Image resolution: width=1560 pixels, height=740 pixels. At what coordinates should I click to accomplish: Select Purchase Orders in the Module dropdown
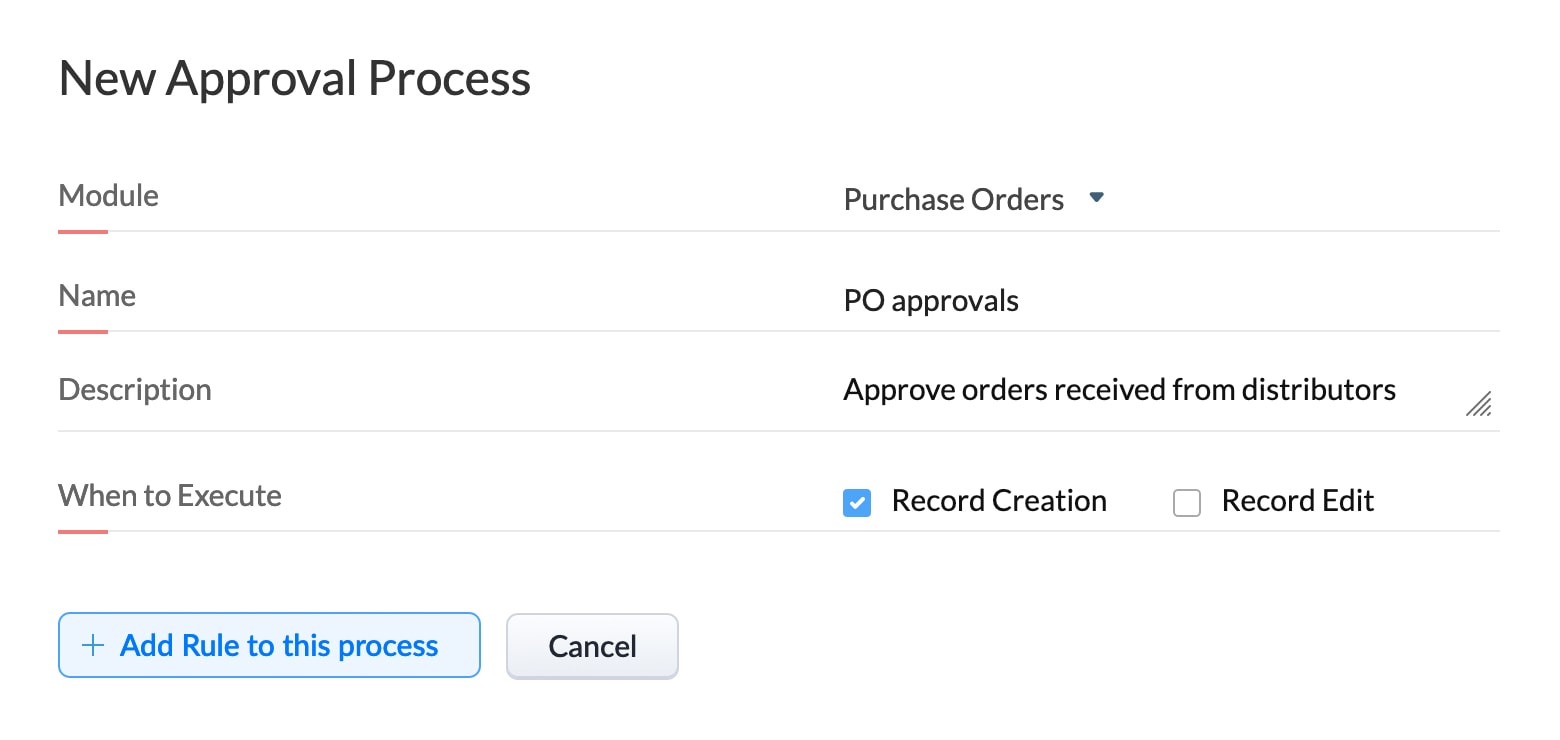953,199
